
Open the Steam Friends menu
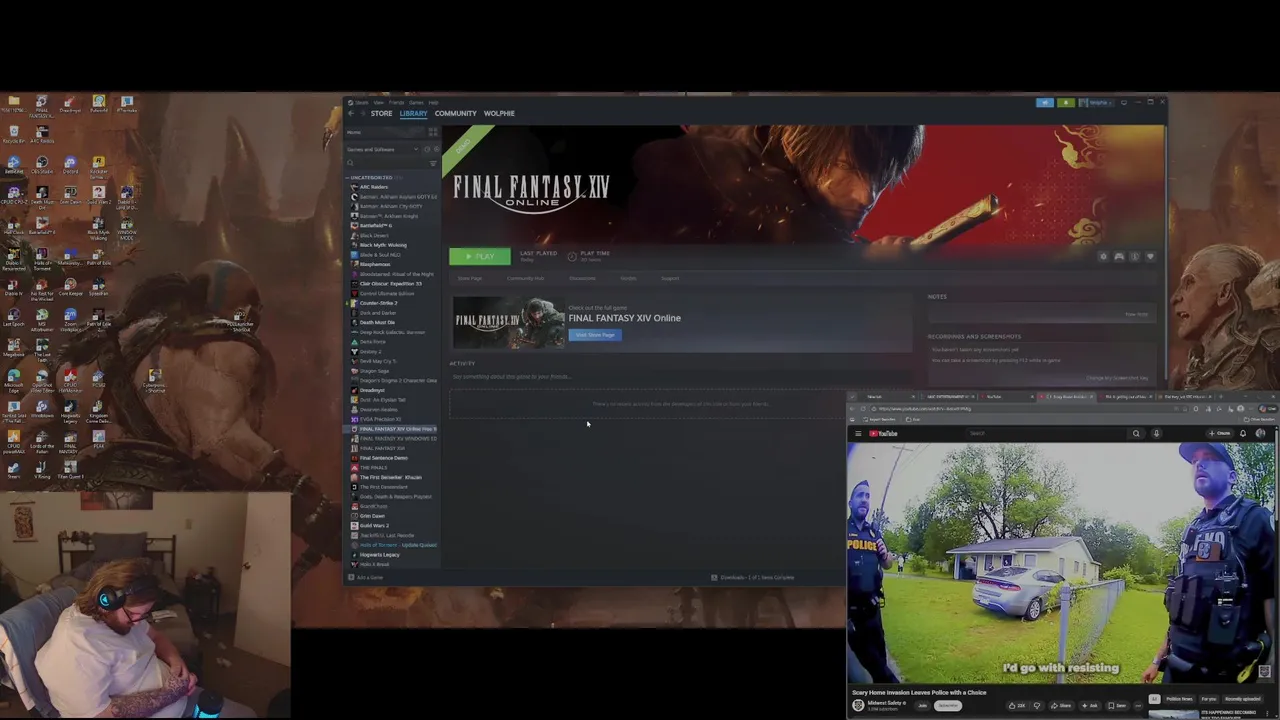[x=396, y=102]
